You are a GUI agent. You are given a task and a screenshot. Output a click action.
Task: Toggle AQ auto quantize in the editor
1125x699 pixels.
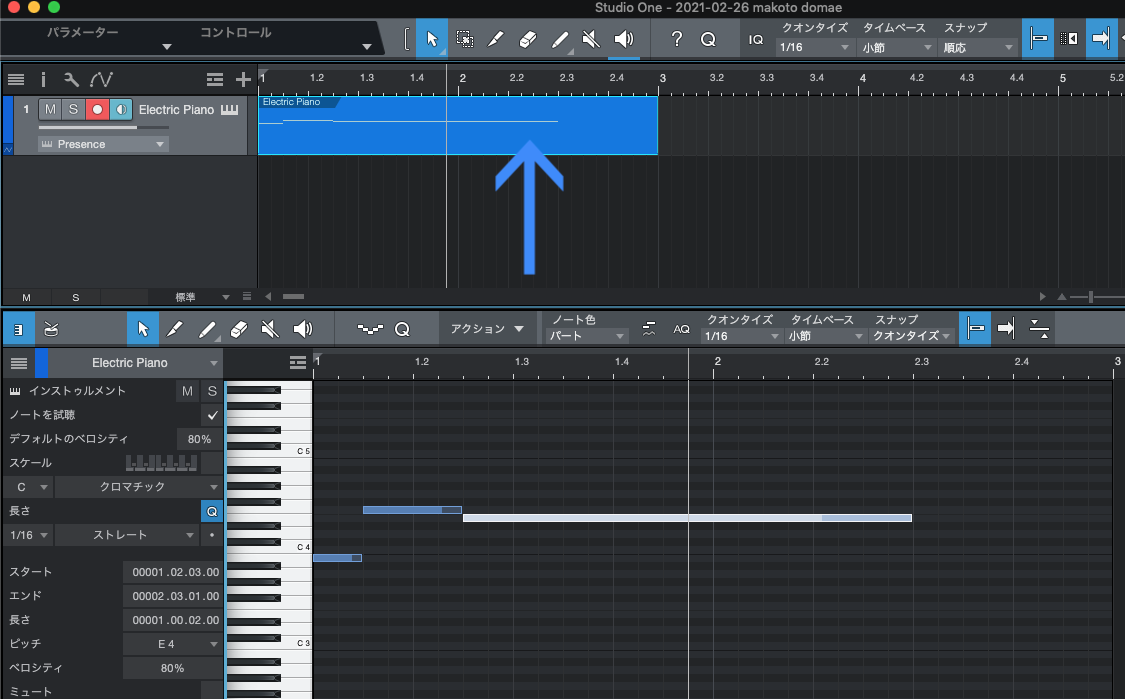click(682, 329)
